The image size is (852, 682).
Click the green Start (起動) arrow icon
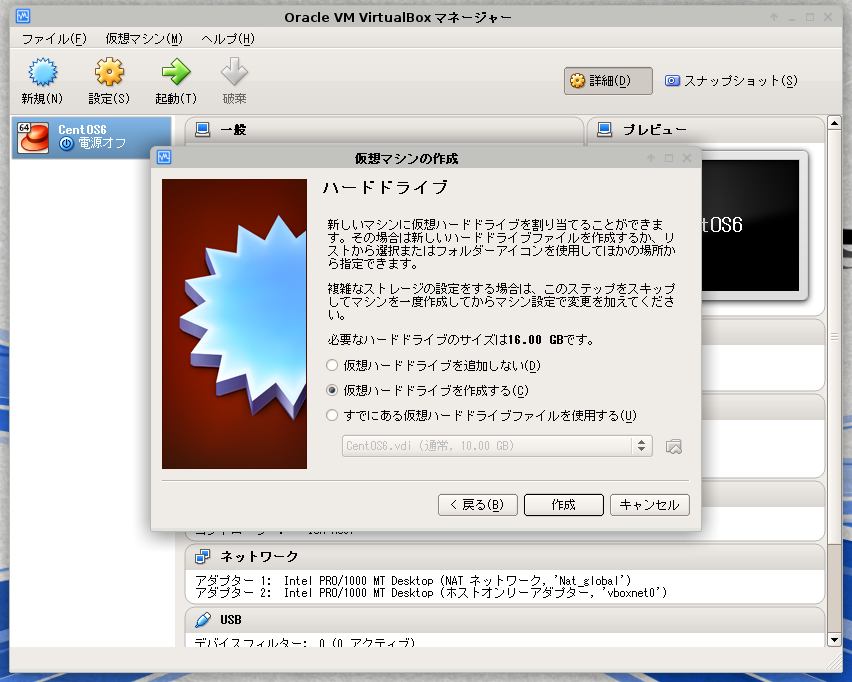point(176,72)
